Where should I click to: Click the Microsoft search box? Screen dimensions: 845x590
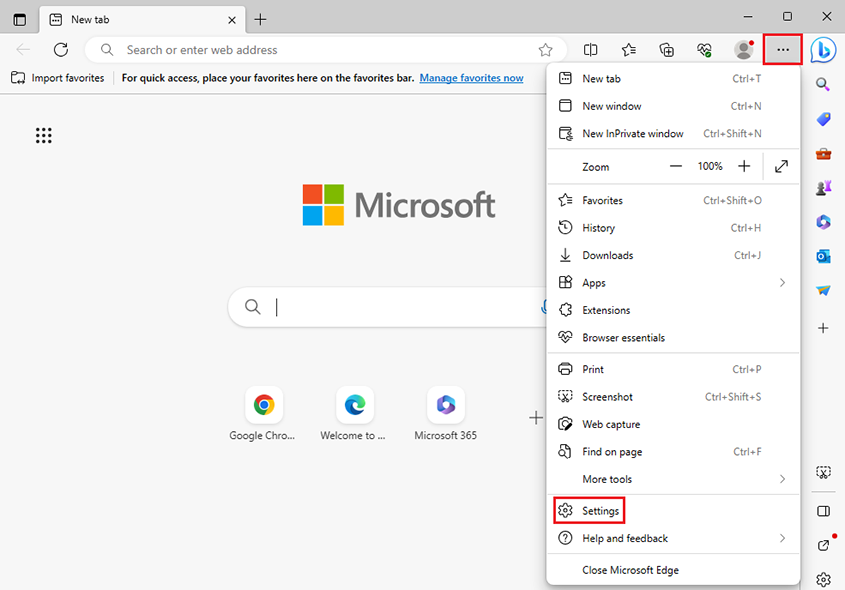click(388, 307)
